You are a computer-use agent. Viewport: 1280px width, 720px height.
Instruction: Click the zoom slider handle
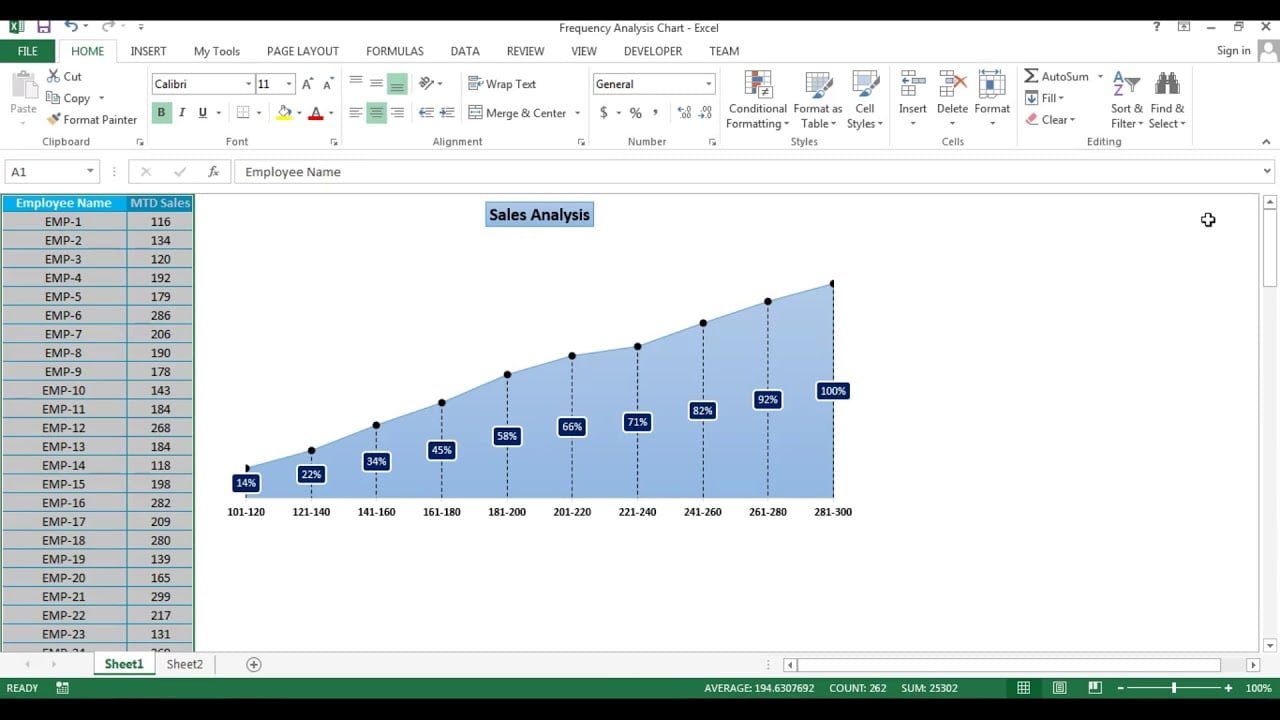[x=1174, y=688]
